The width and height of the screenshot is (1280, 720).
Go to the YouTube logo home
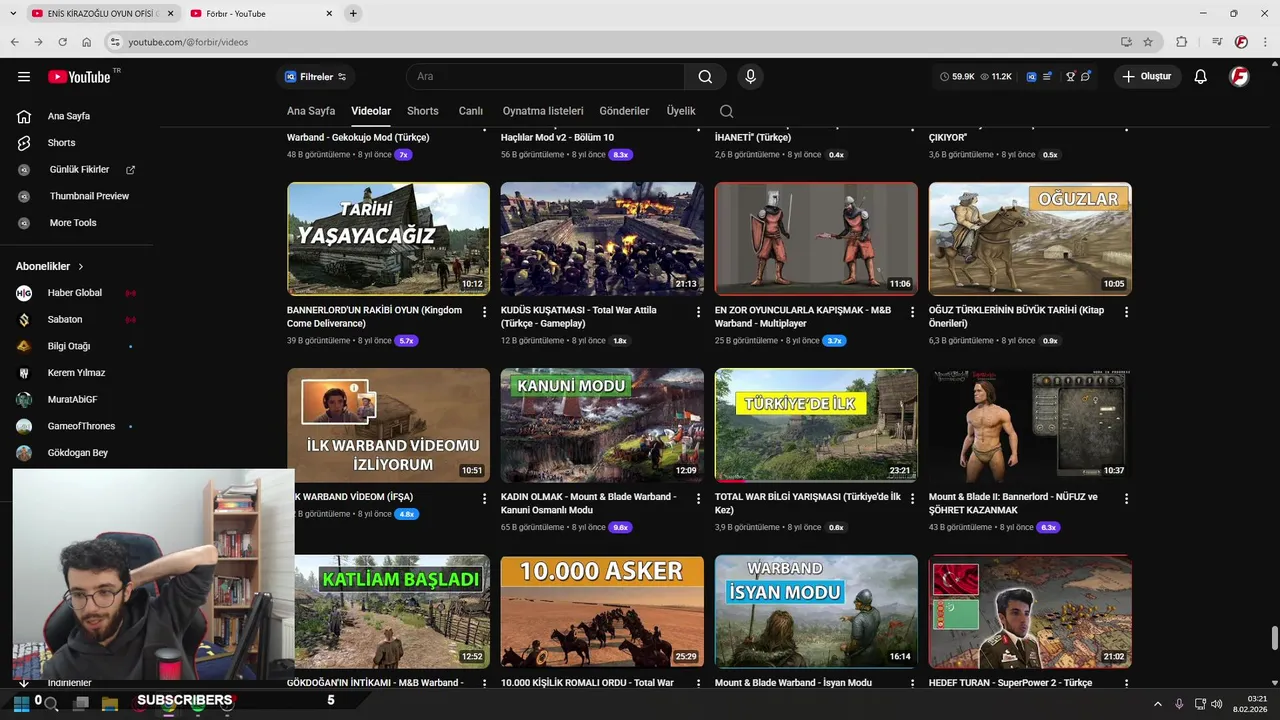pyautogui.click(x=80, y=77)
